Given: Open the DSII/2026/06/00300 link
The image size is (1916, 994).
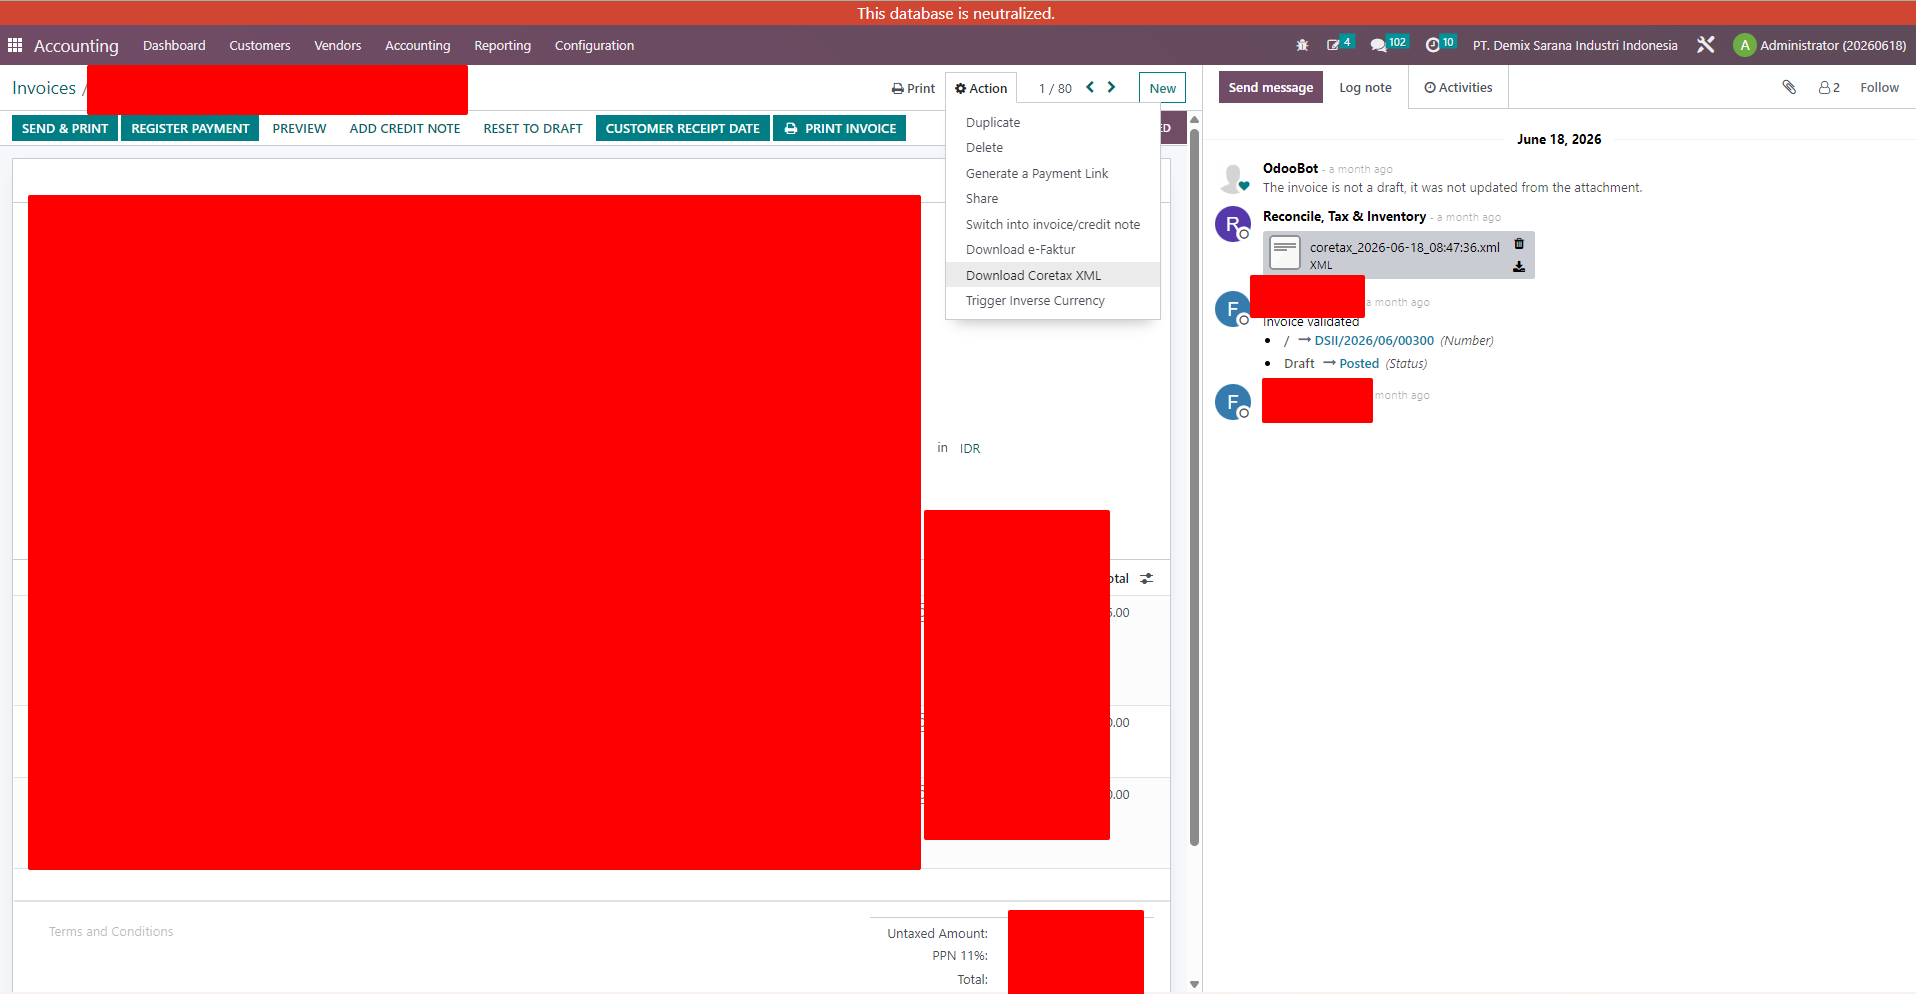Looking at the screenshot, I should pos(1374,341).
